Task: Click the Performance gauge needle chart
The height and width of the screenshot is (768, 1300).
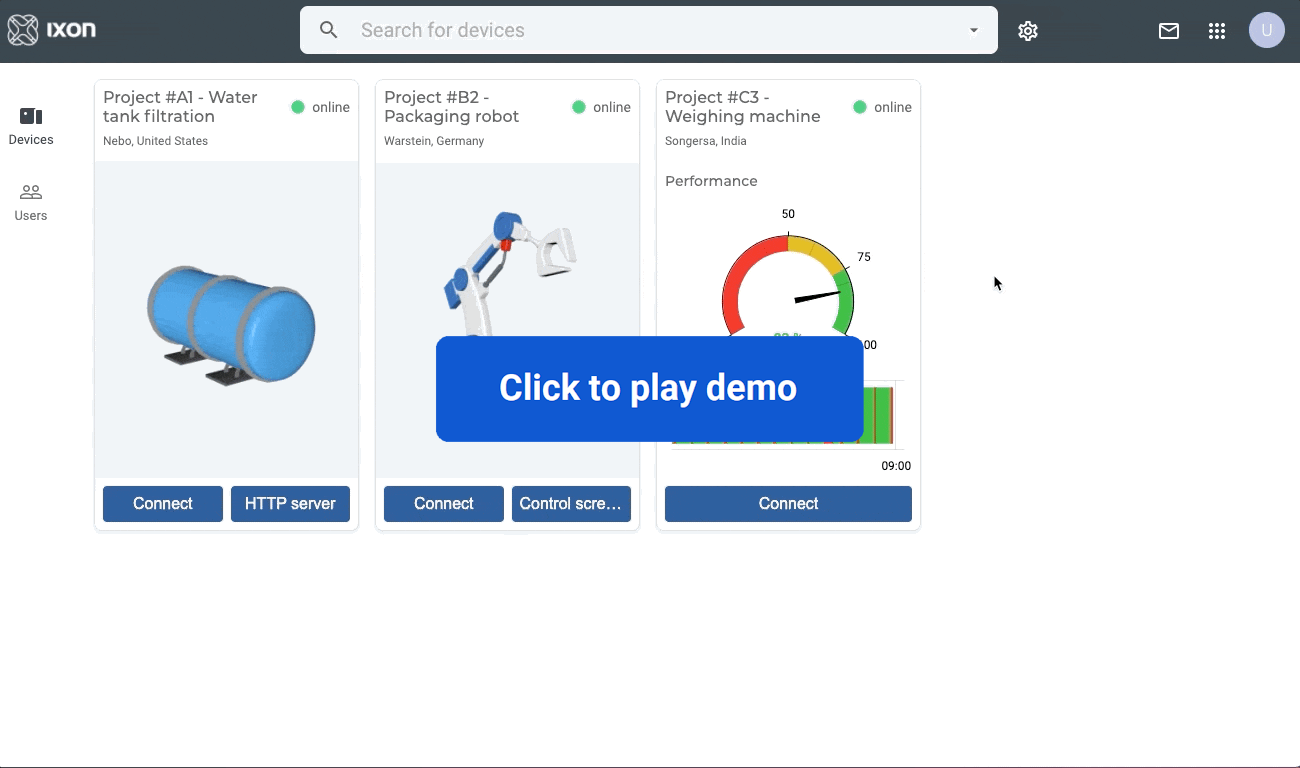Action: [x=788, y=285]
